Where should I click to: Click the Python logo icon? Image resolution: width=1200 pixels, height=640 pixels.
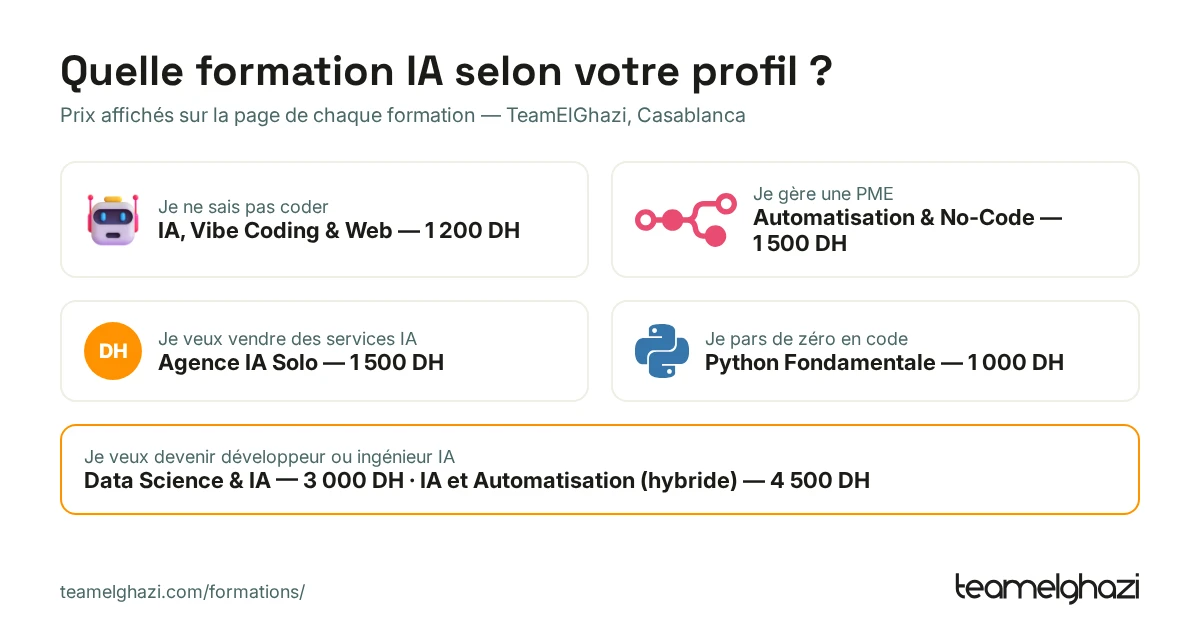click(662, 351)
